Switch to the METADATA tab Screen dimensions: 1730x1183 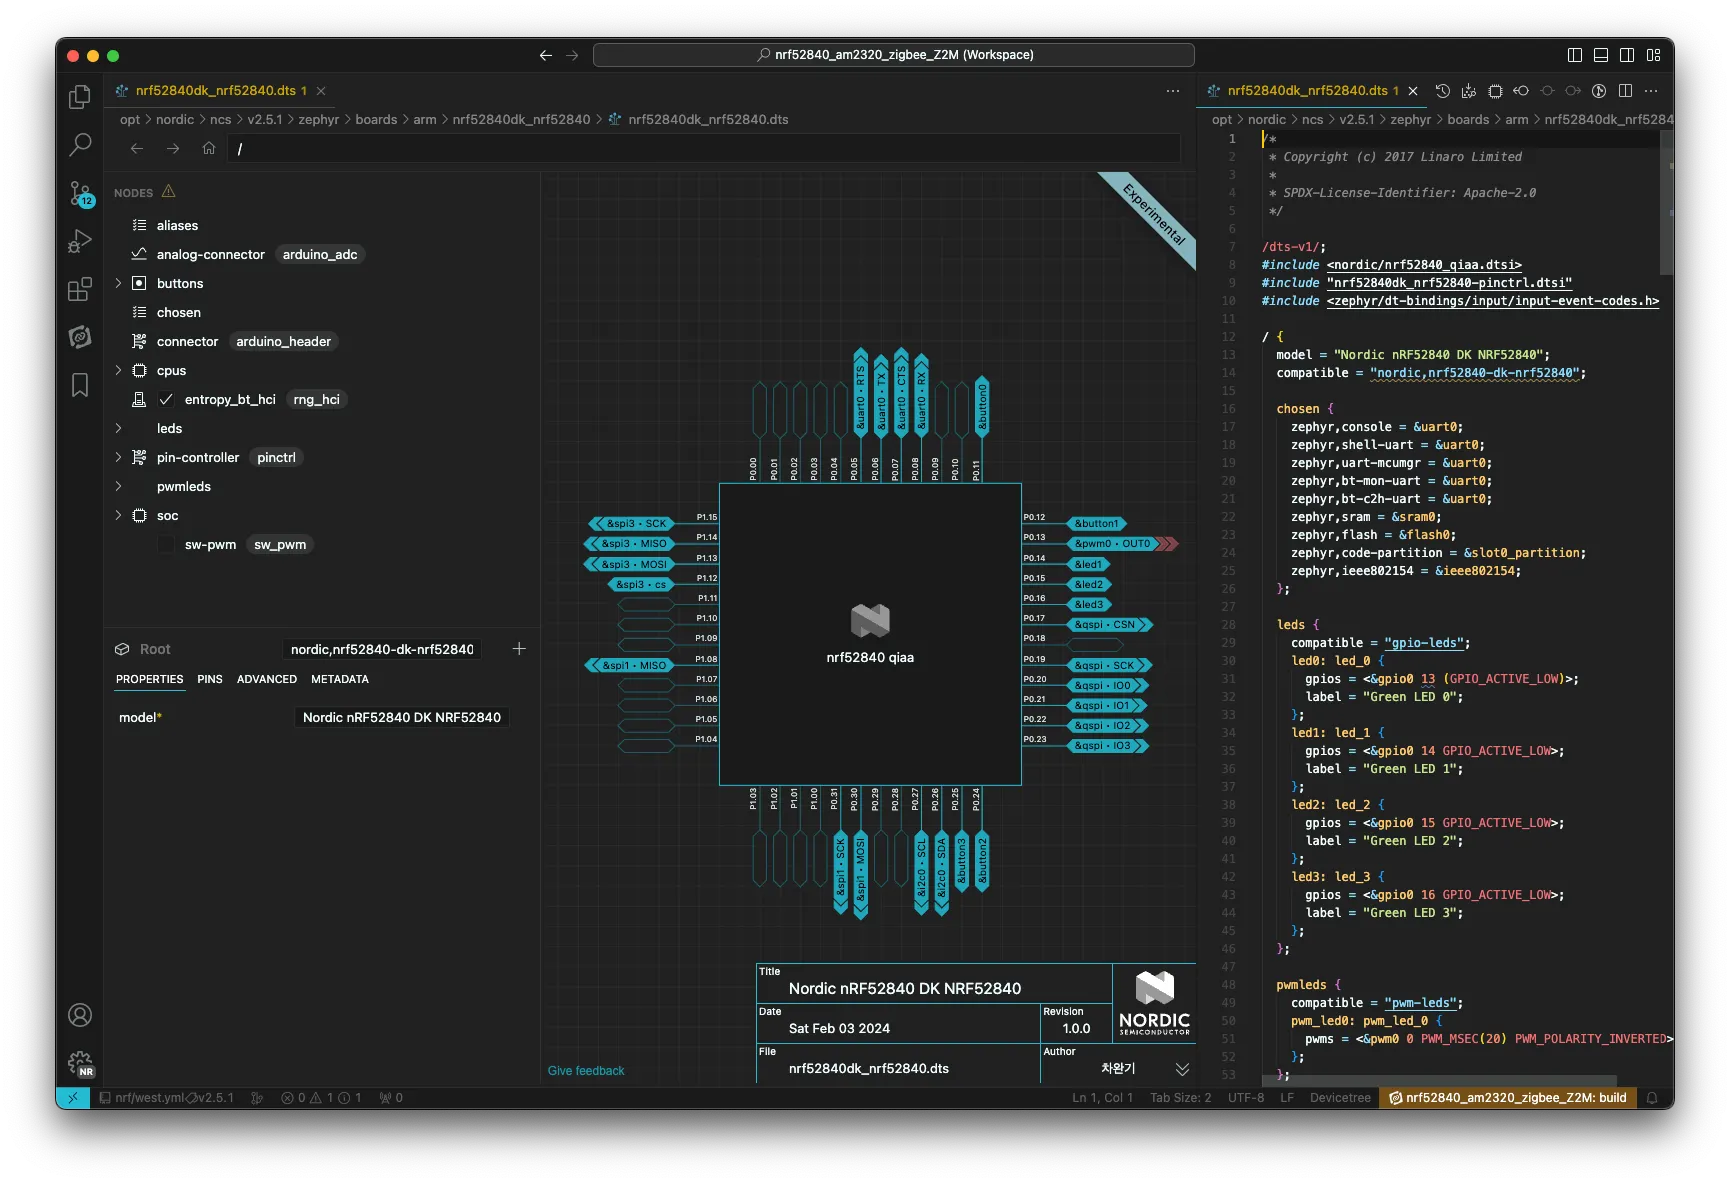[339, 679]
